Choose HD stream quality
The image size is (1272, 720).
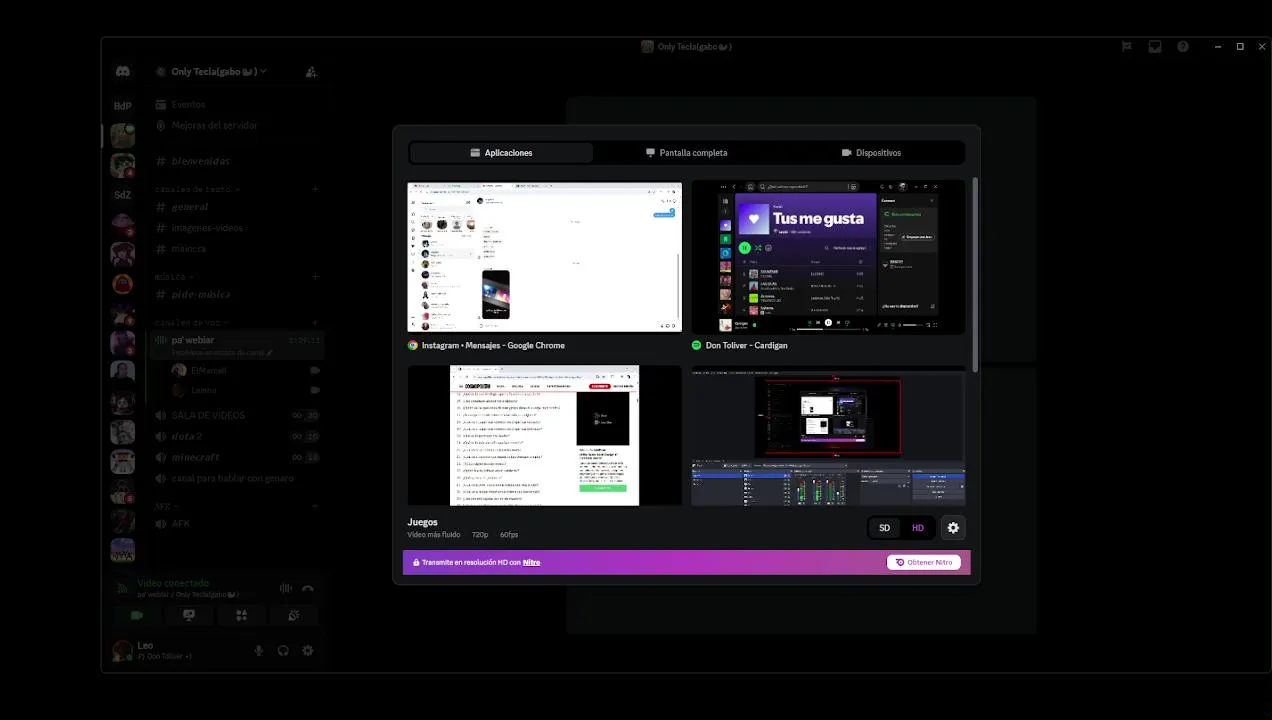[x=918, y=528]
